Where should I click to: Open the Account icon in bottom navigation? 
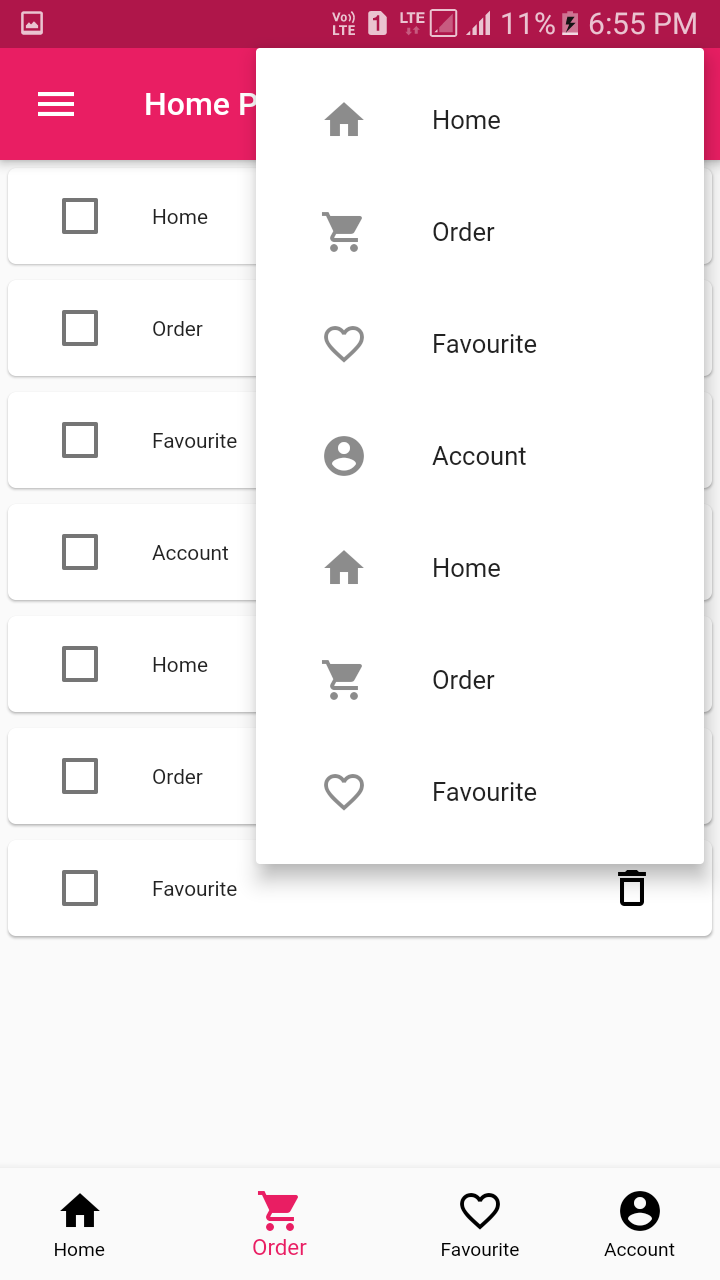click(x=639, y=1210)
